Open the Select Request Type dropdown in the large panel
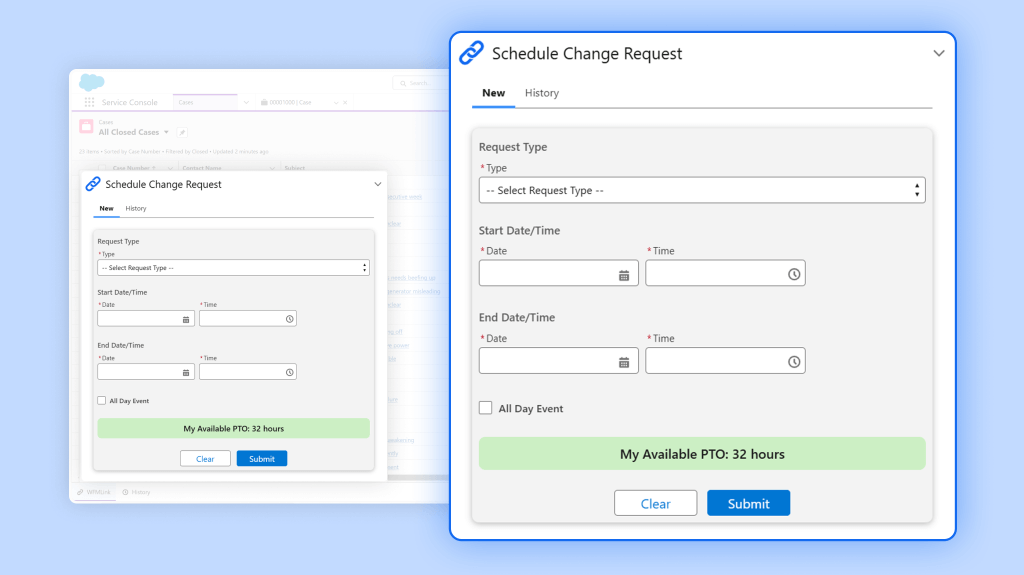The width and height of the screenshot is (1024, 575). pyautogui.click(x=701, y=190)
